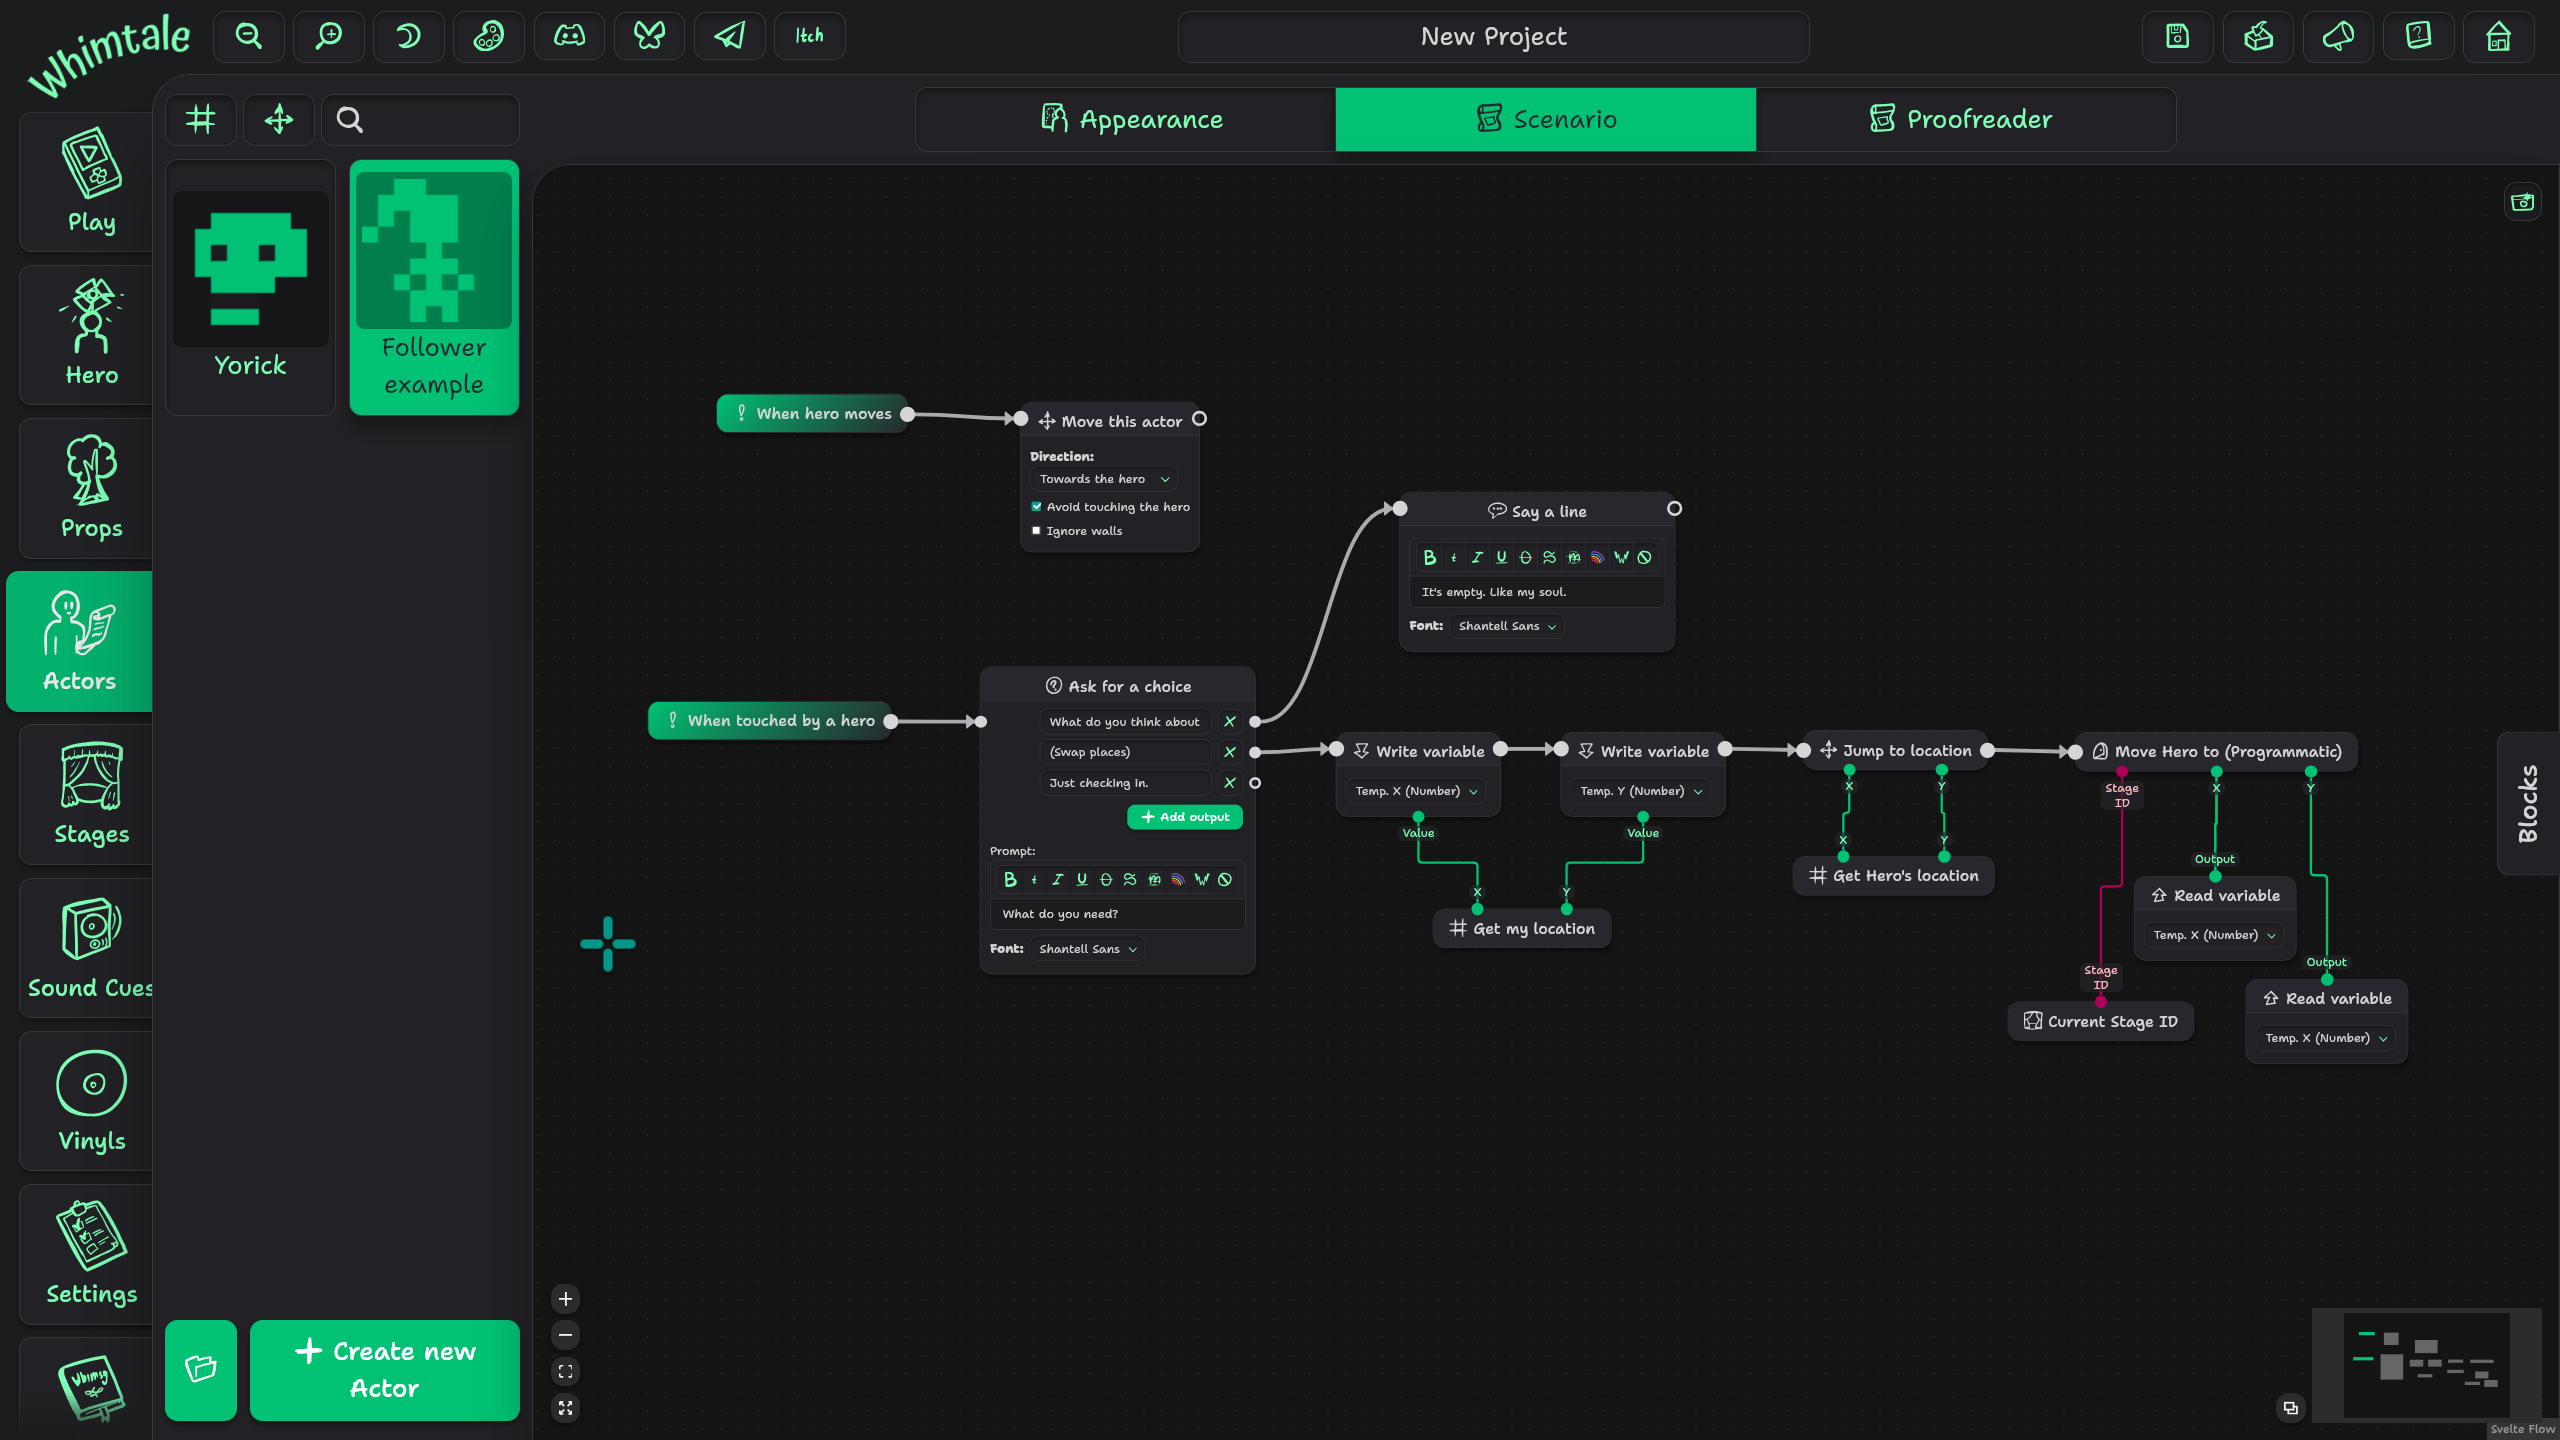Enable Ignore walls checkbox
Image resolution: width=2560 pixels, height=1440 pixels.
pos(1037,531)
